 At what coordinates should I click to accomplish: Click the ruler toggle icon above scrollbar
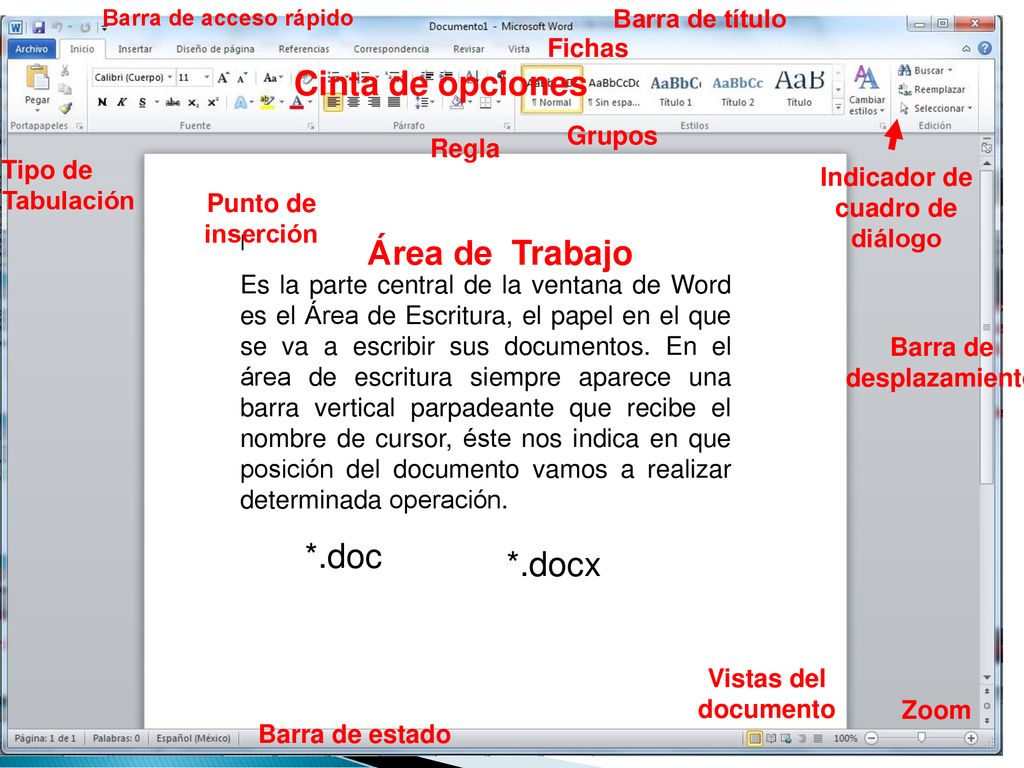[x=987, y=147]
